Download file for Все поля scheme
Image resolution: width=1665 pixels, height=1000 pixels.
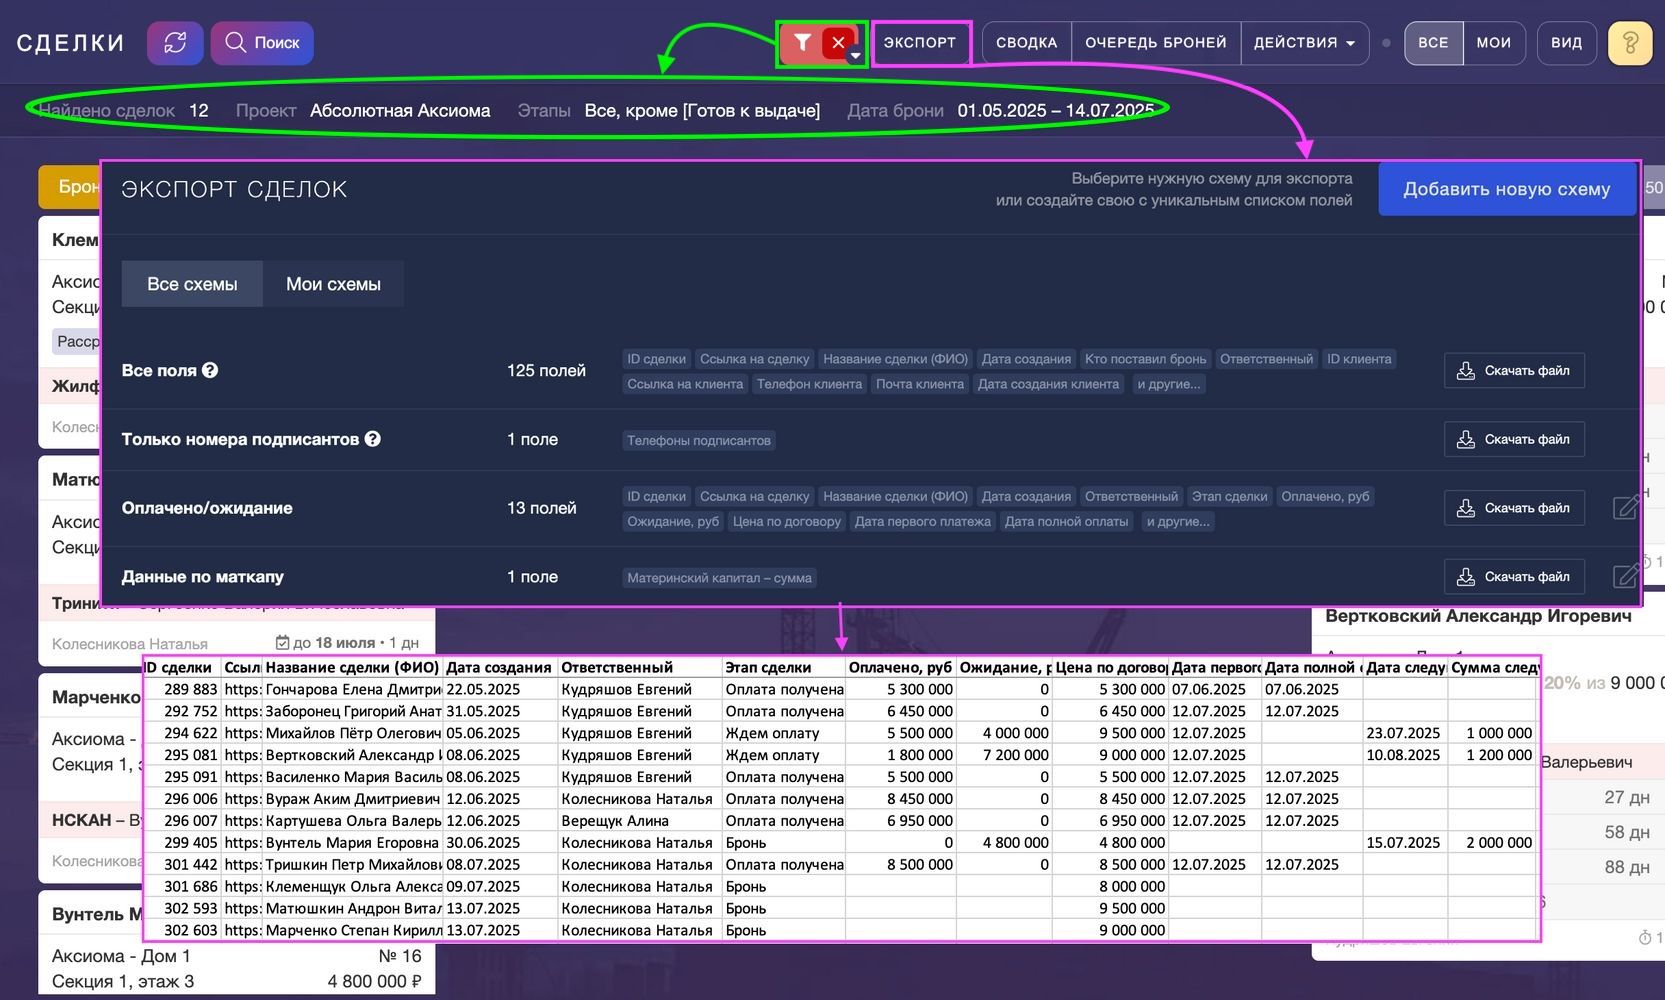[1514, 371]
